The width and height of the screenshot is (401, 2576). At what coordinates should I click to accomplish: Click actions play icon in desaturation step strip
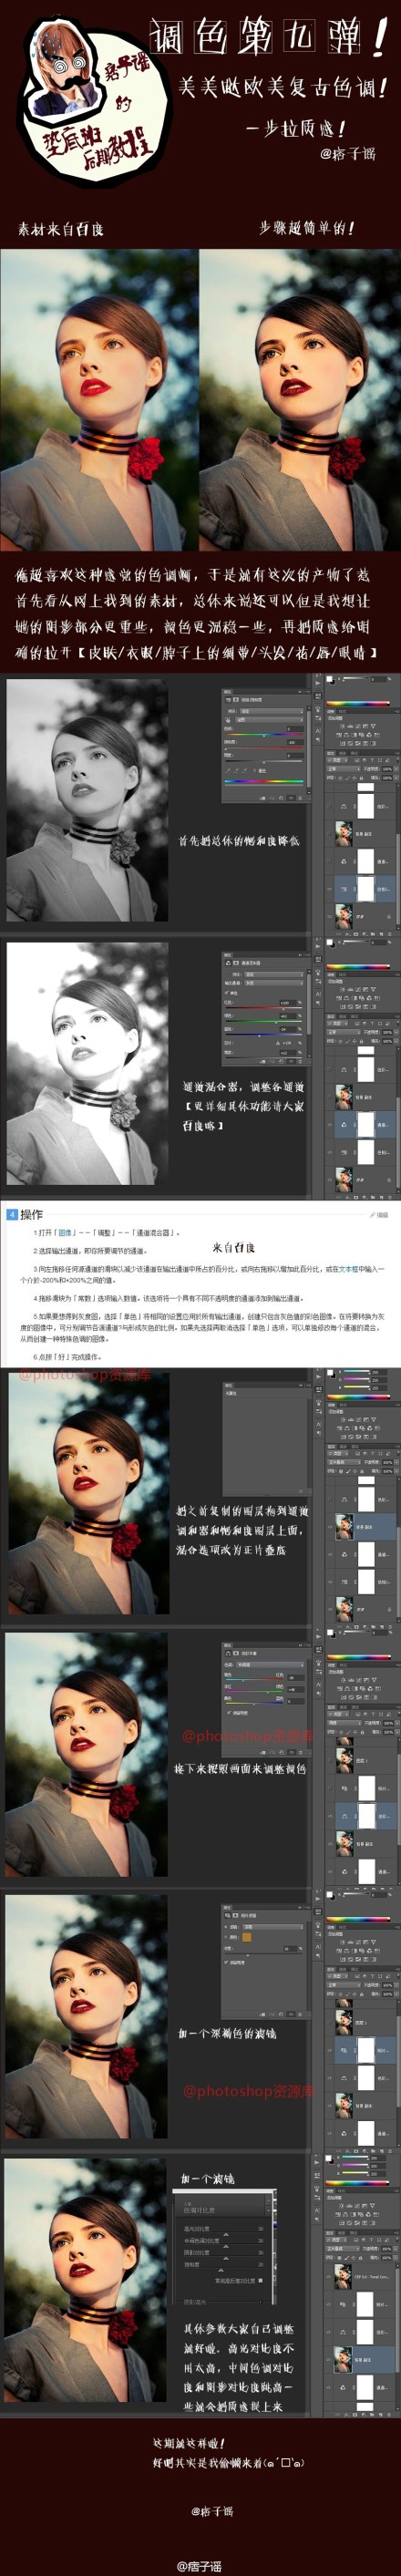tap(318, 682)
